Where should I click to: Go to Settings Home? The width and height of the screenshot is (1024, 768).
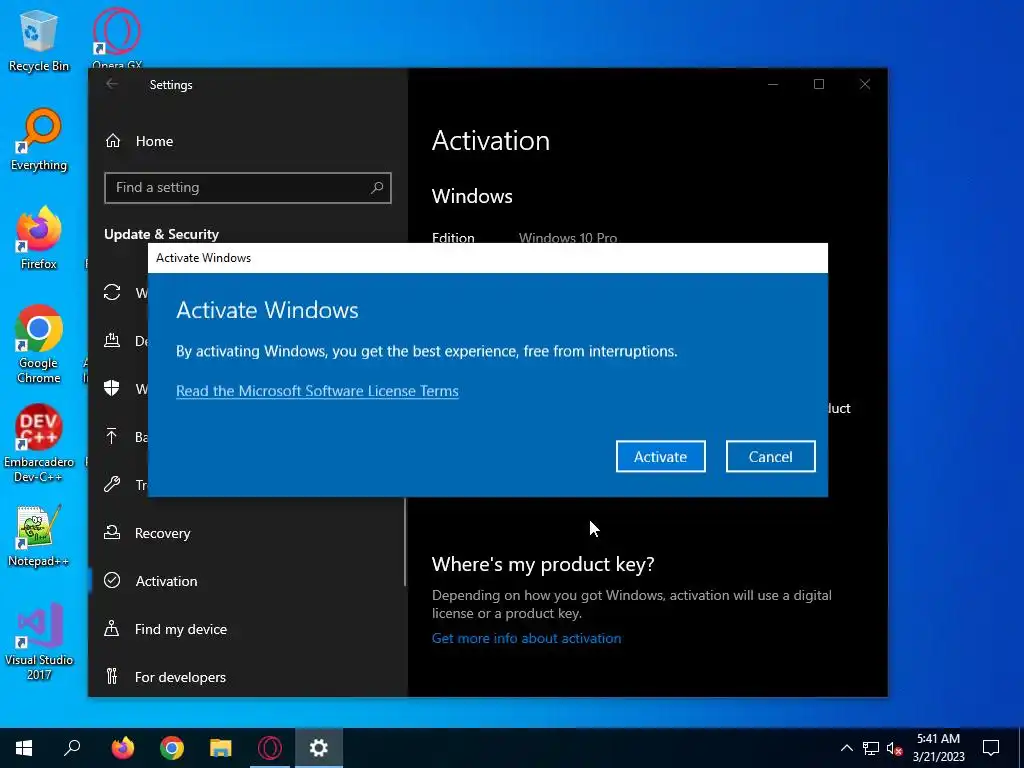tap(154, 141)
